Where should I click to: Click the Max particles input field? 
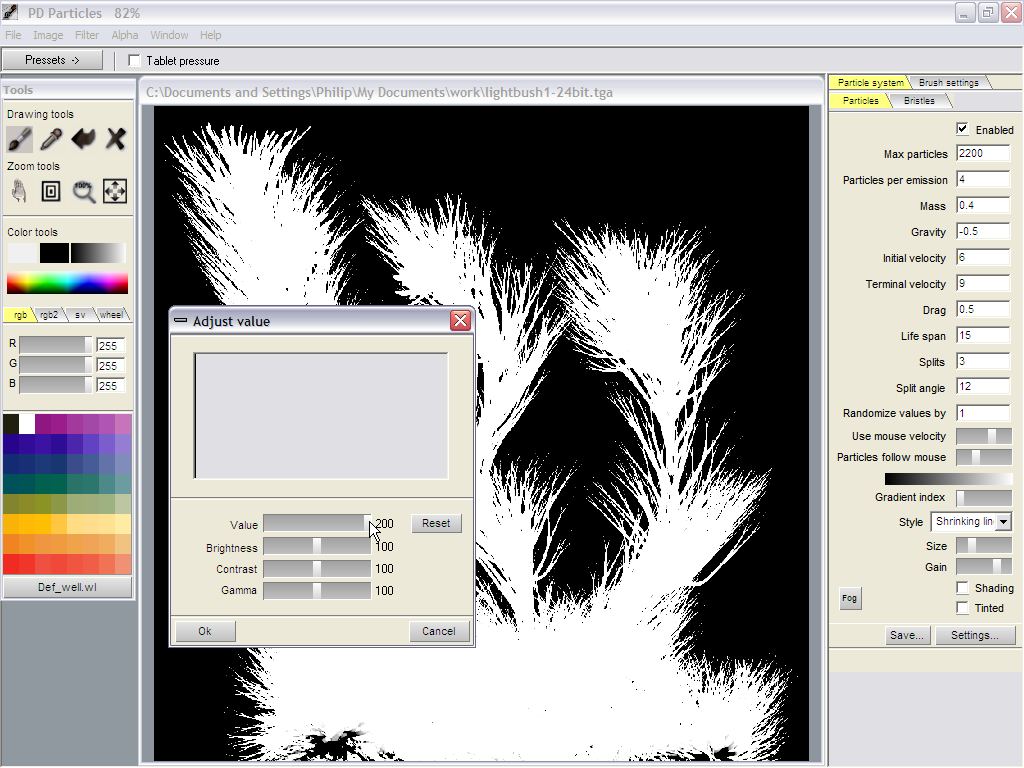982,154
